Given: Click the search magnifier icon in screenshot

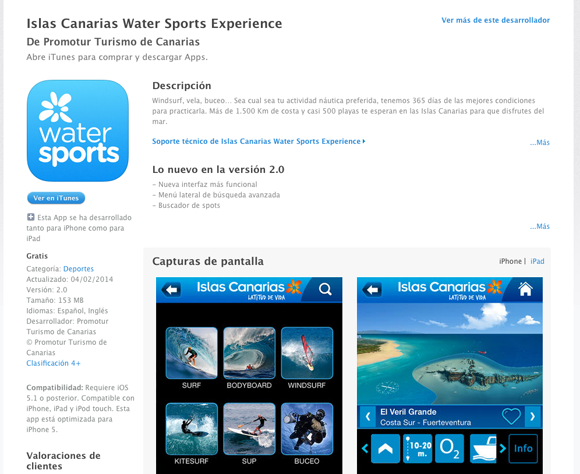Looking at the screenshot, I should (x=325, y=289).
